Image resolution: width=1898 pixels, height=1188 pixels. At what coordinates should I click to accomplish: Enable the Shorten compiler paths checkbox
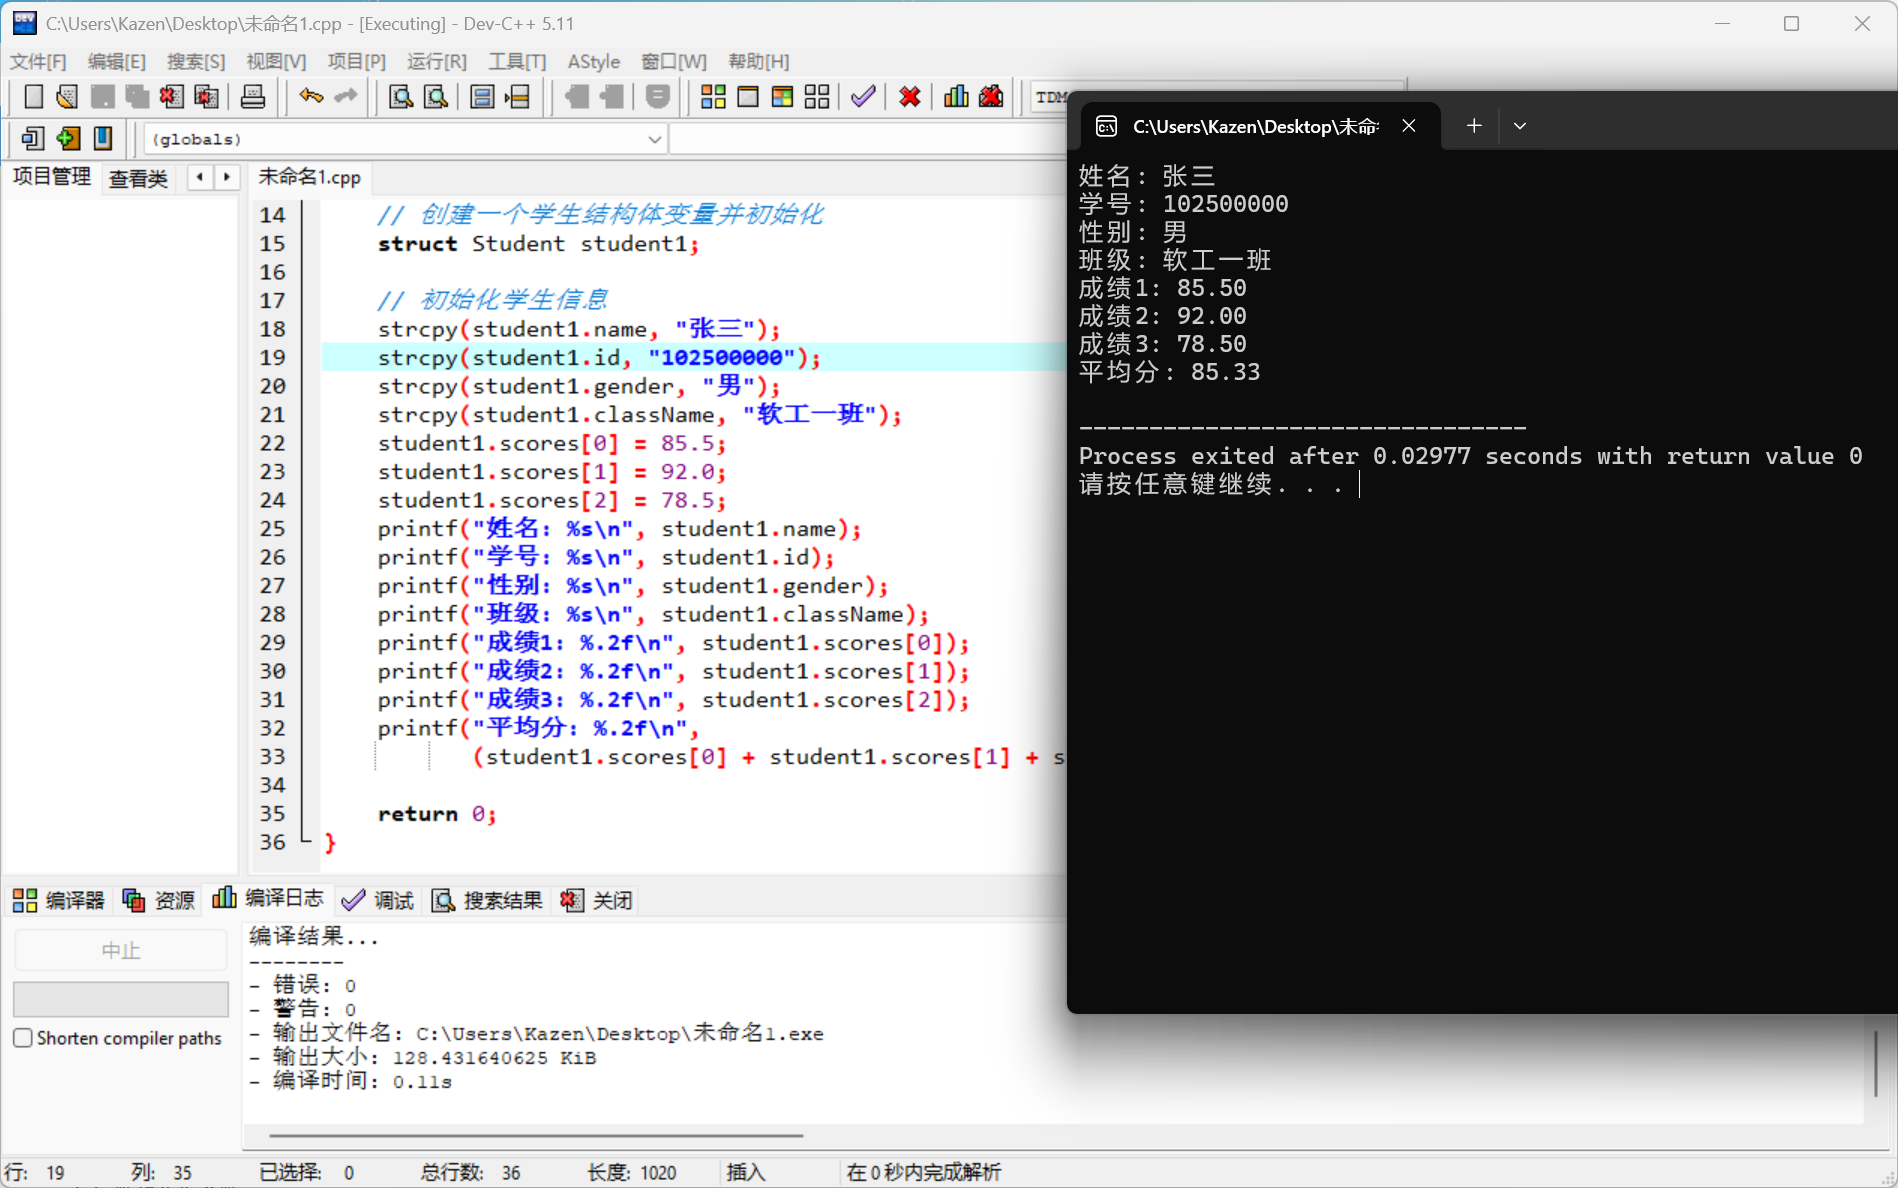[x=24, y=1038]
